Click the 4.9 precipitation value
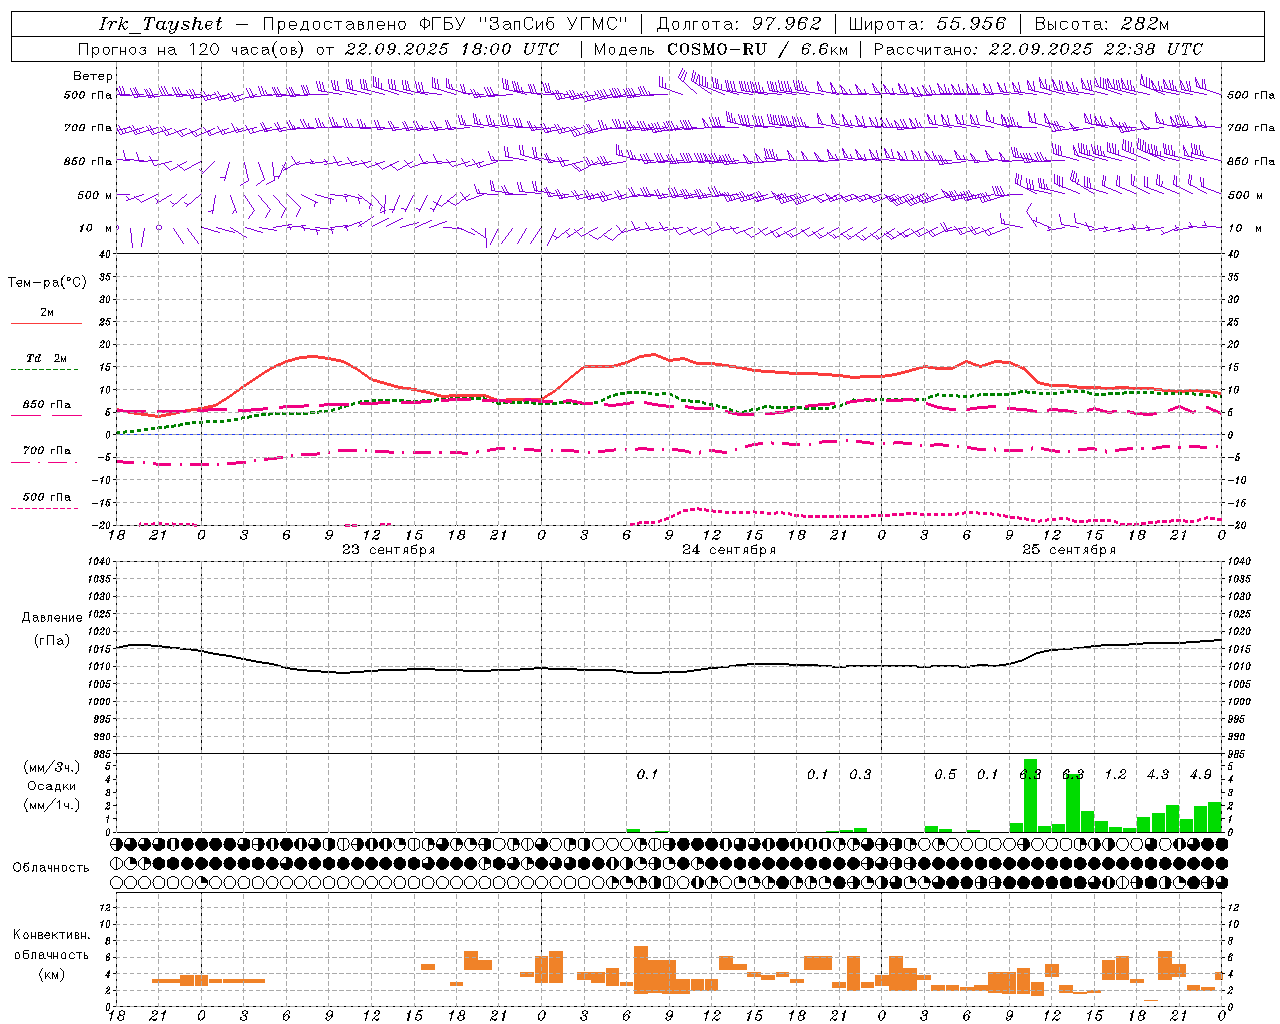Image resolution: width=1280 pixels, height=1024 pixels. point(1201,775)
